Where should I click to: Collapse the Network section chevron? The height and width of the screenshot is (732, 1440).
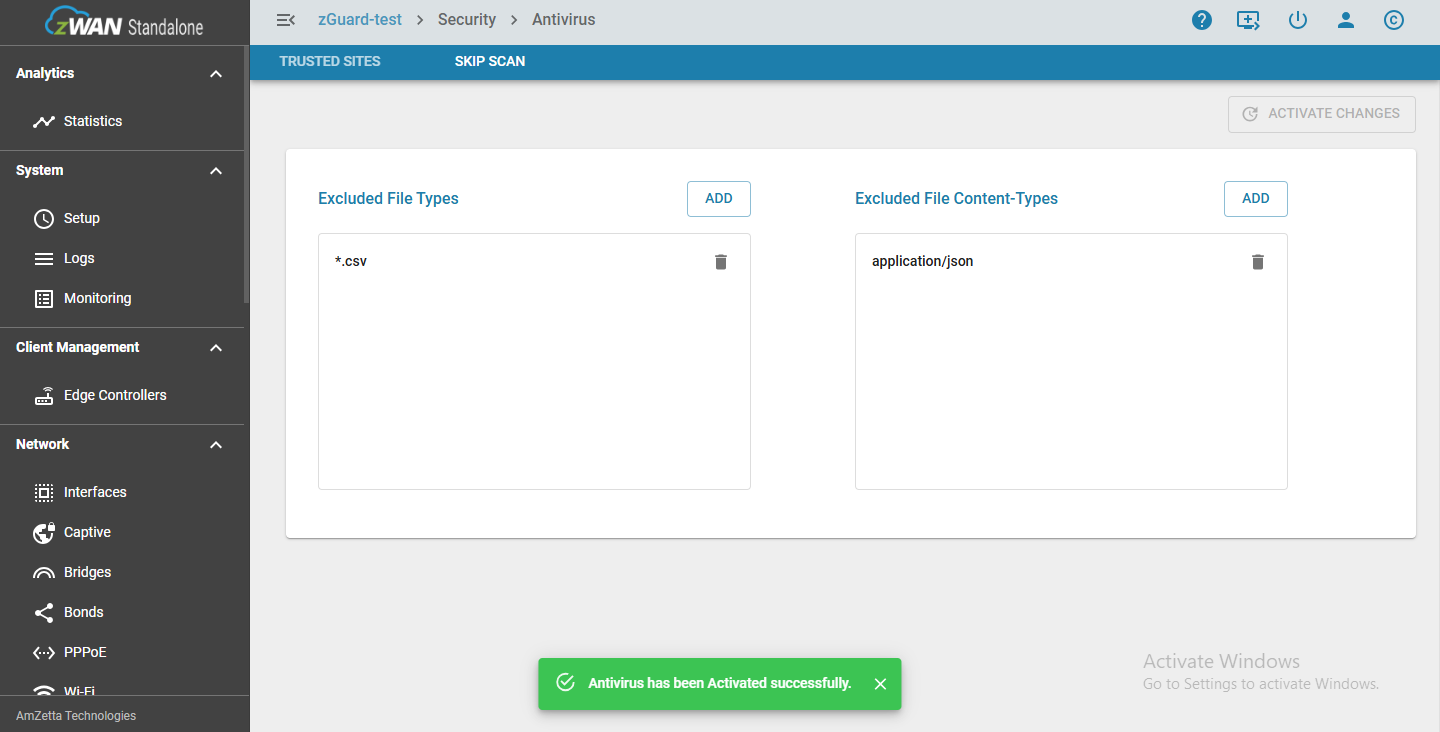(216, 445)
